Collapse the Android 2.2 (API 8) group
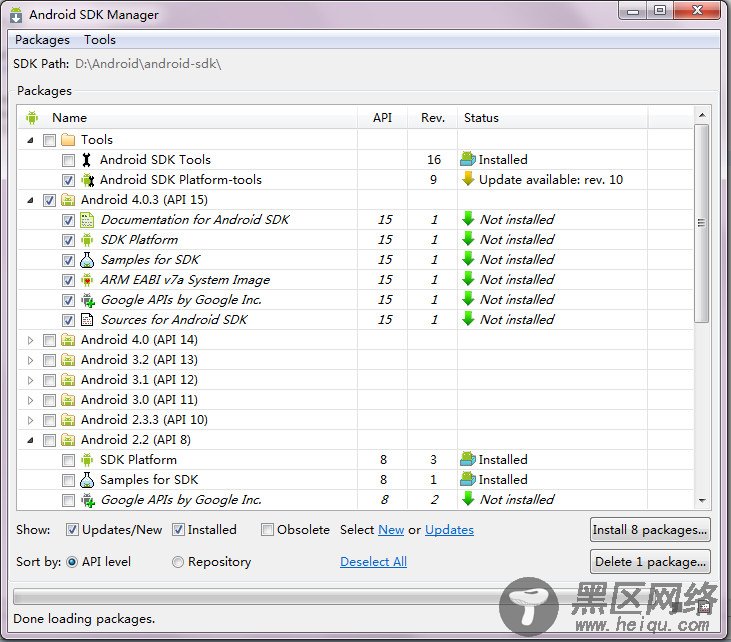731x642 pixels. point(30,440)
